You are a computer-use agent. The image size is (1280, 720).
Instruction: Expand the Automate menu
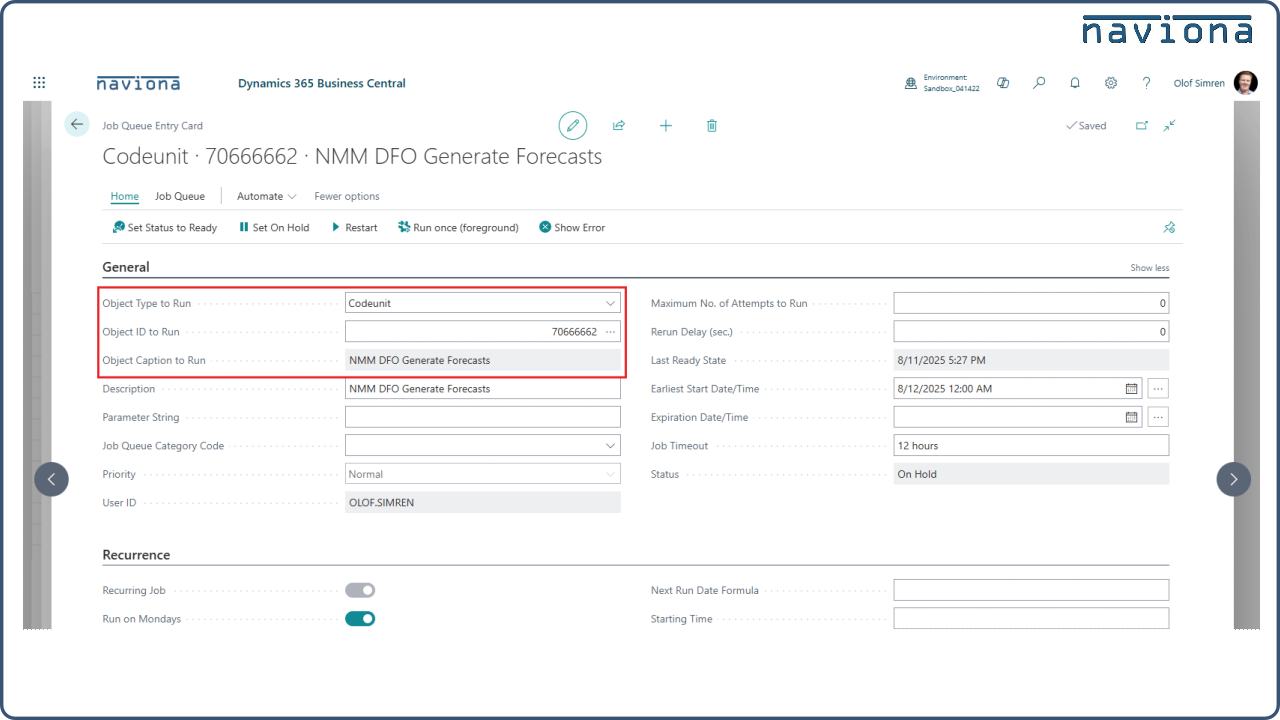click(266, 196)
